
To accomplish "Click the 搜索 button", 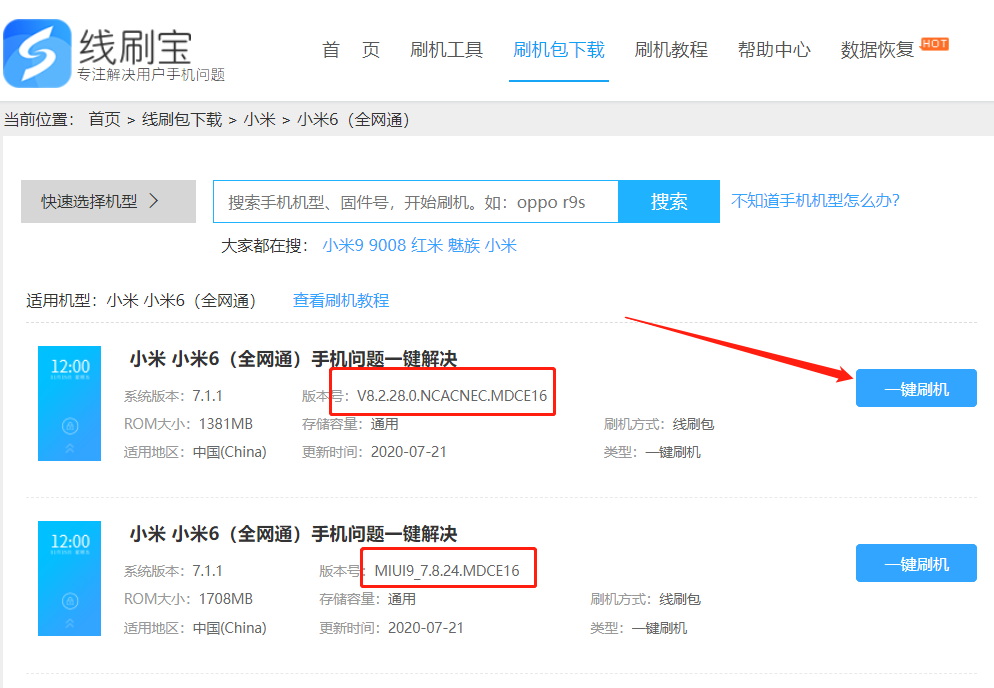I will coord(669,202).
